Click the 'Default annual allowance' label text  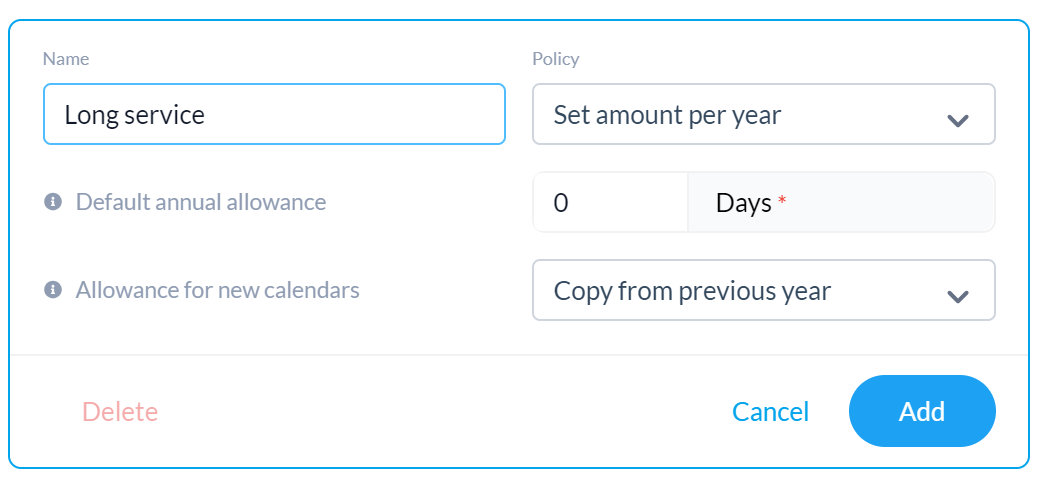pos(201,202)
